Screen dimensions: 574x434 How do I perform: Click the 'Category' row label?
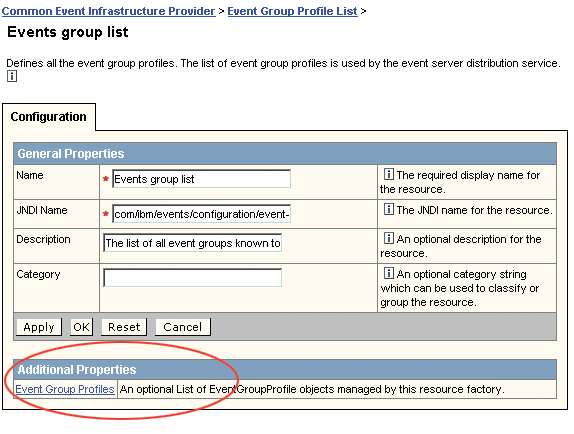tap(38, 274)
